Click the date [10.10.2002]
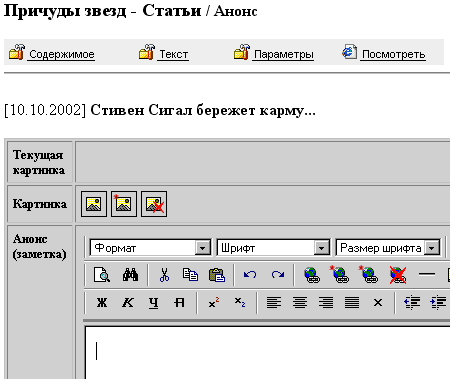Image resolution: width=450 pixels, height=379 pixels. coord(45,110)
